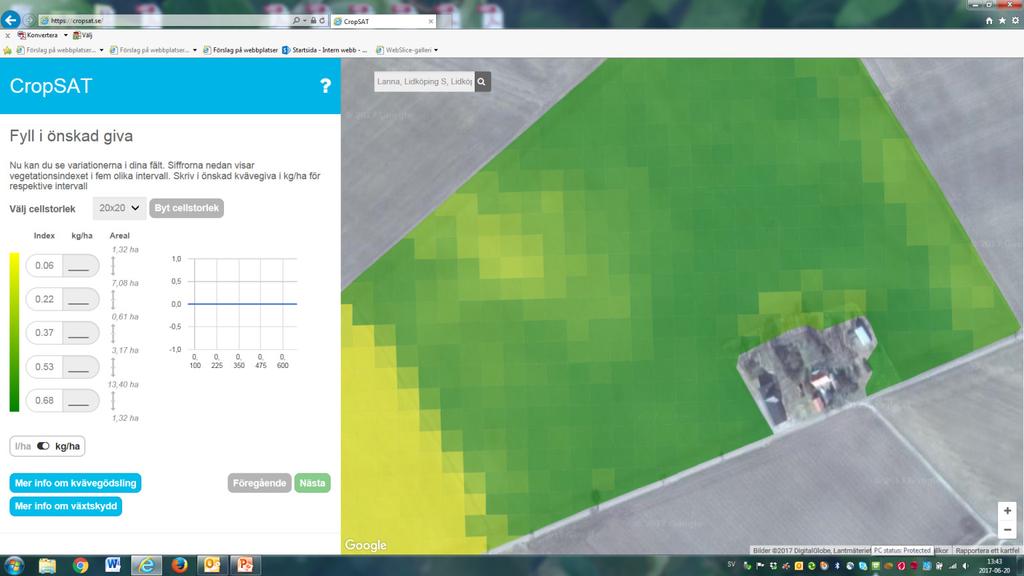Click the Byt cellstorlek button

click(x=187, y=208)
